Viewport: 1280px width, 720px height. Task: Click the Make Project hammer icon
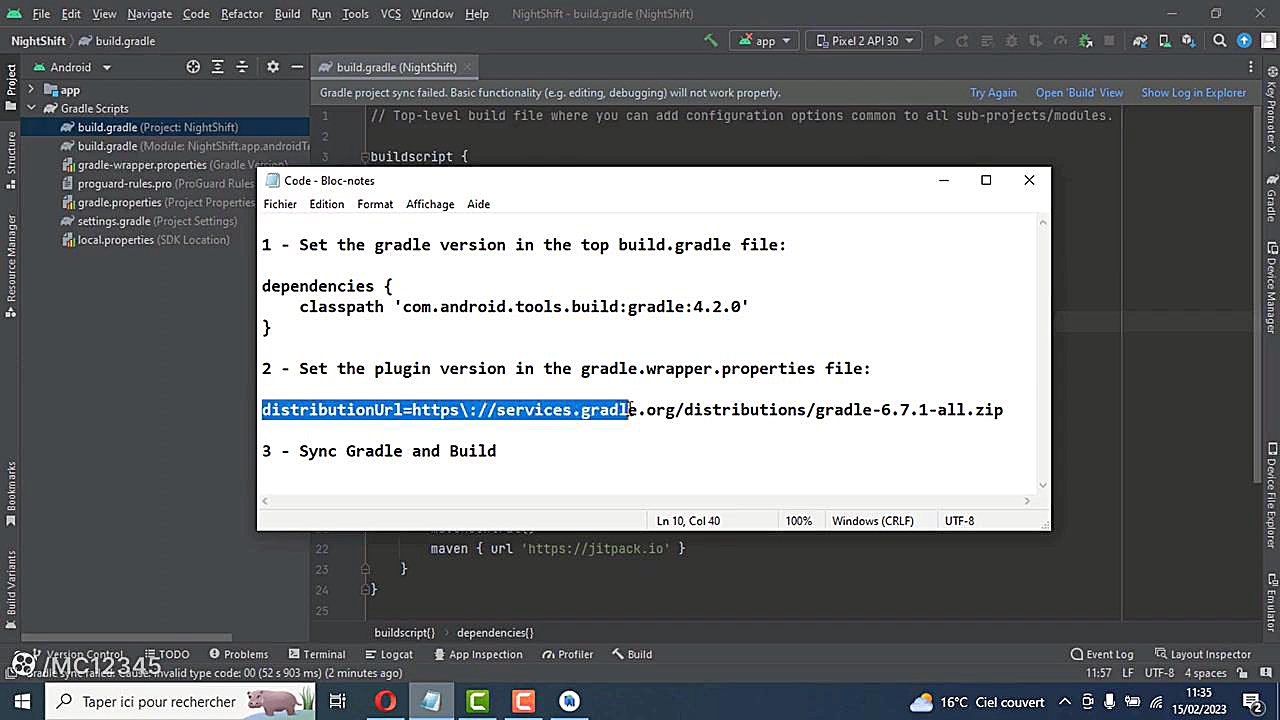click(711, 41)
